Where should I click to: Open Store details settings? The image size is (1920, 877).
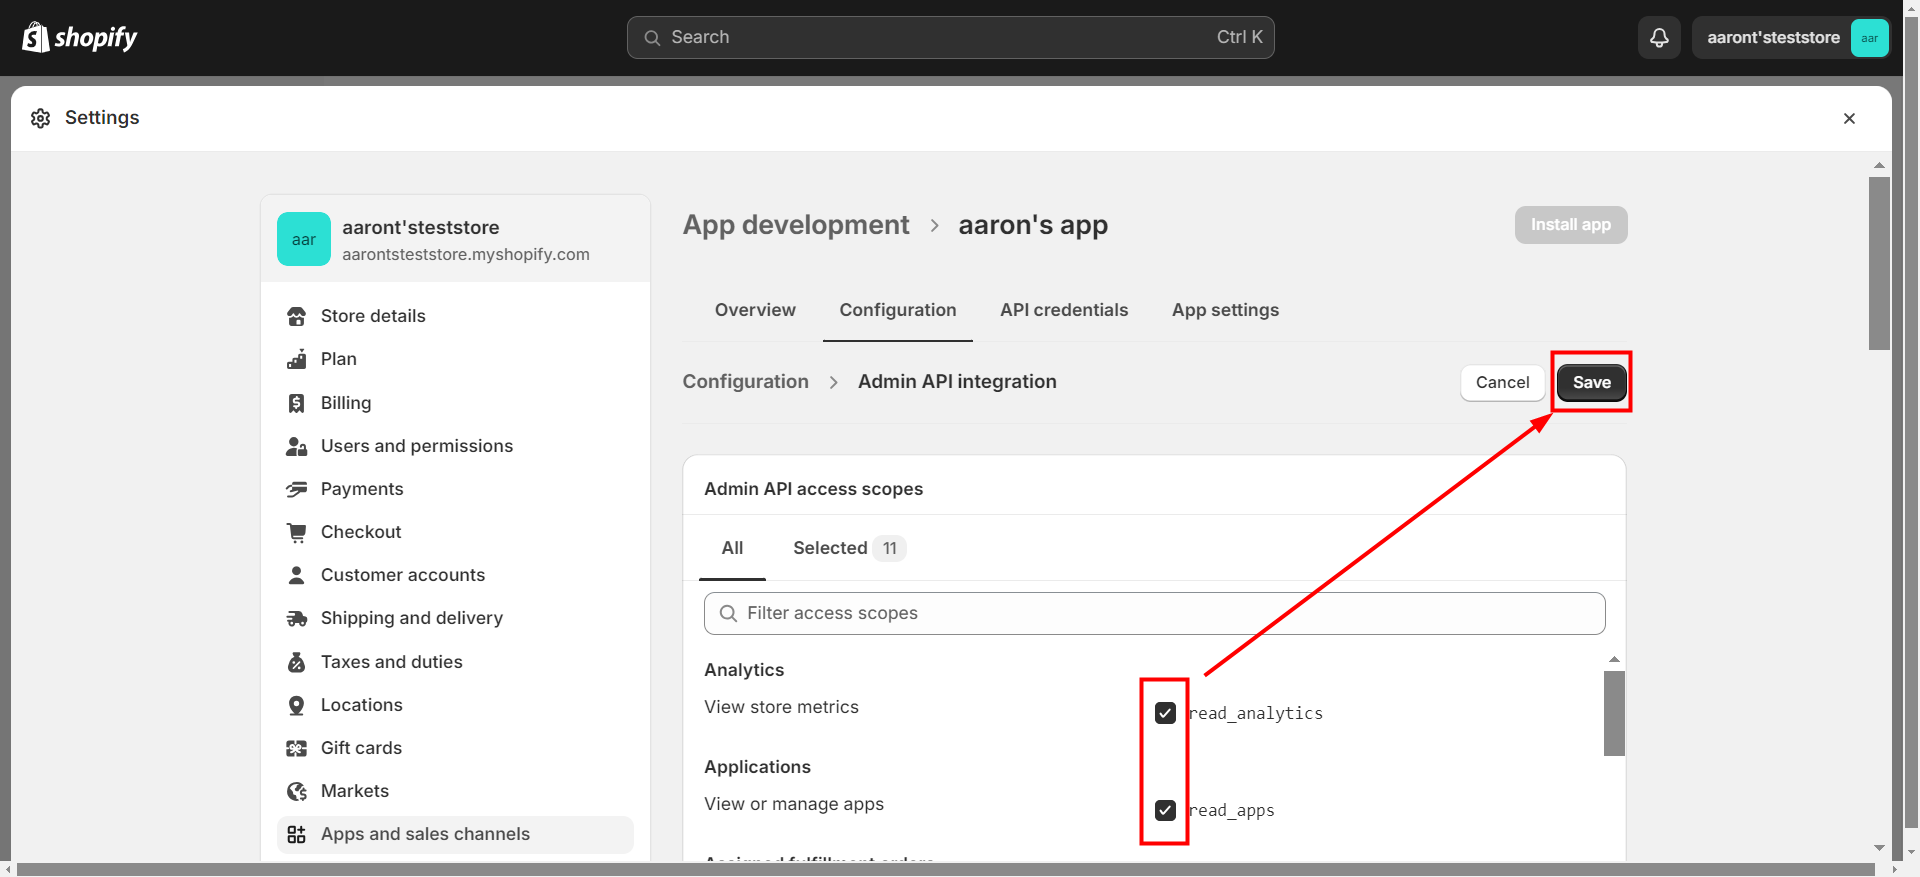[455, 316]
